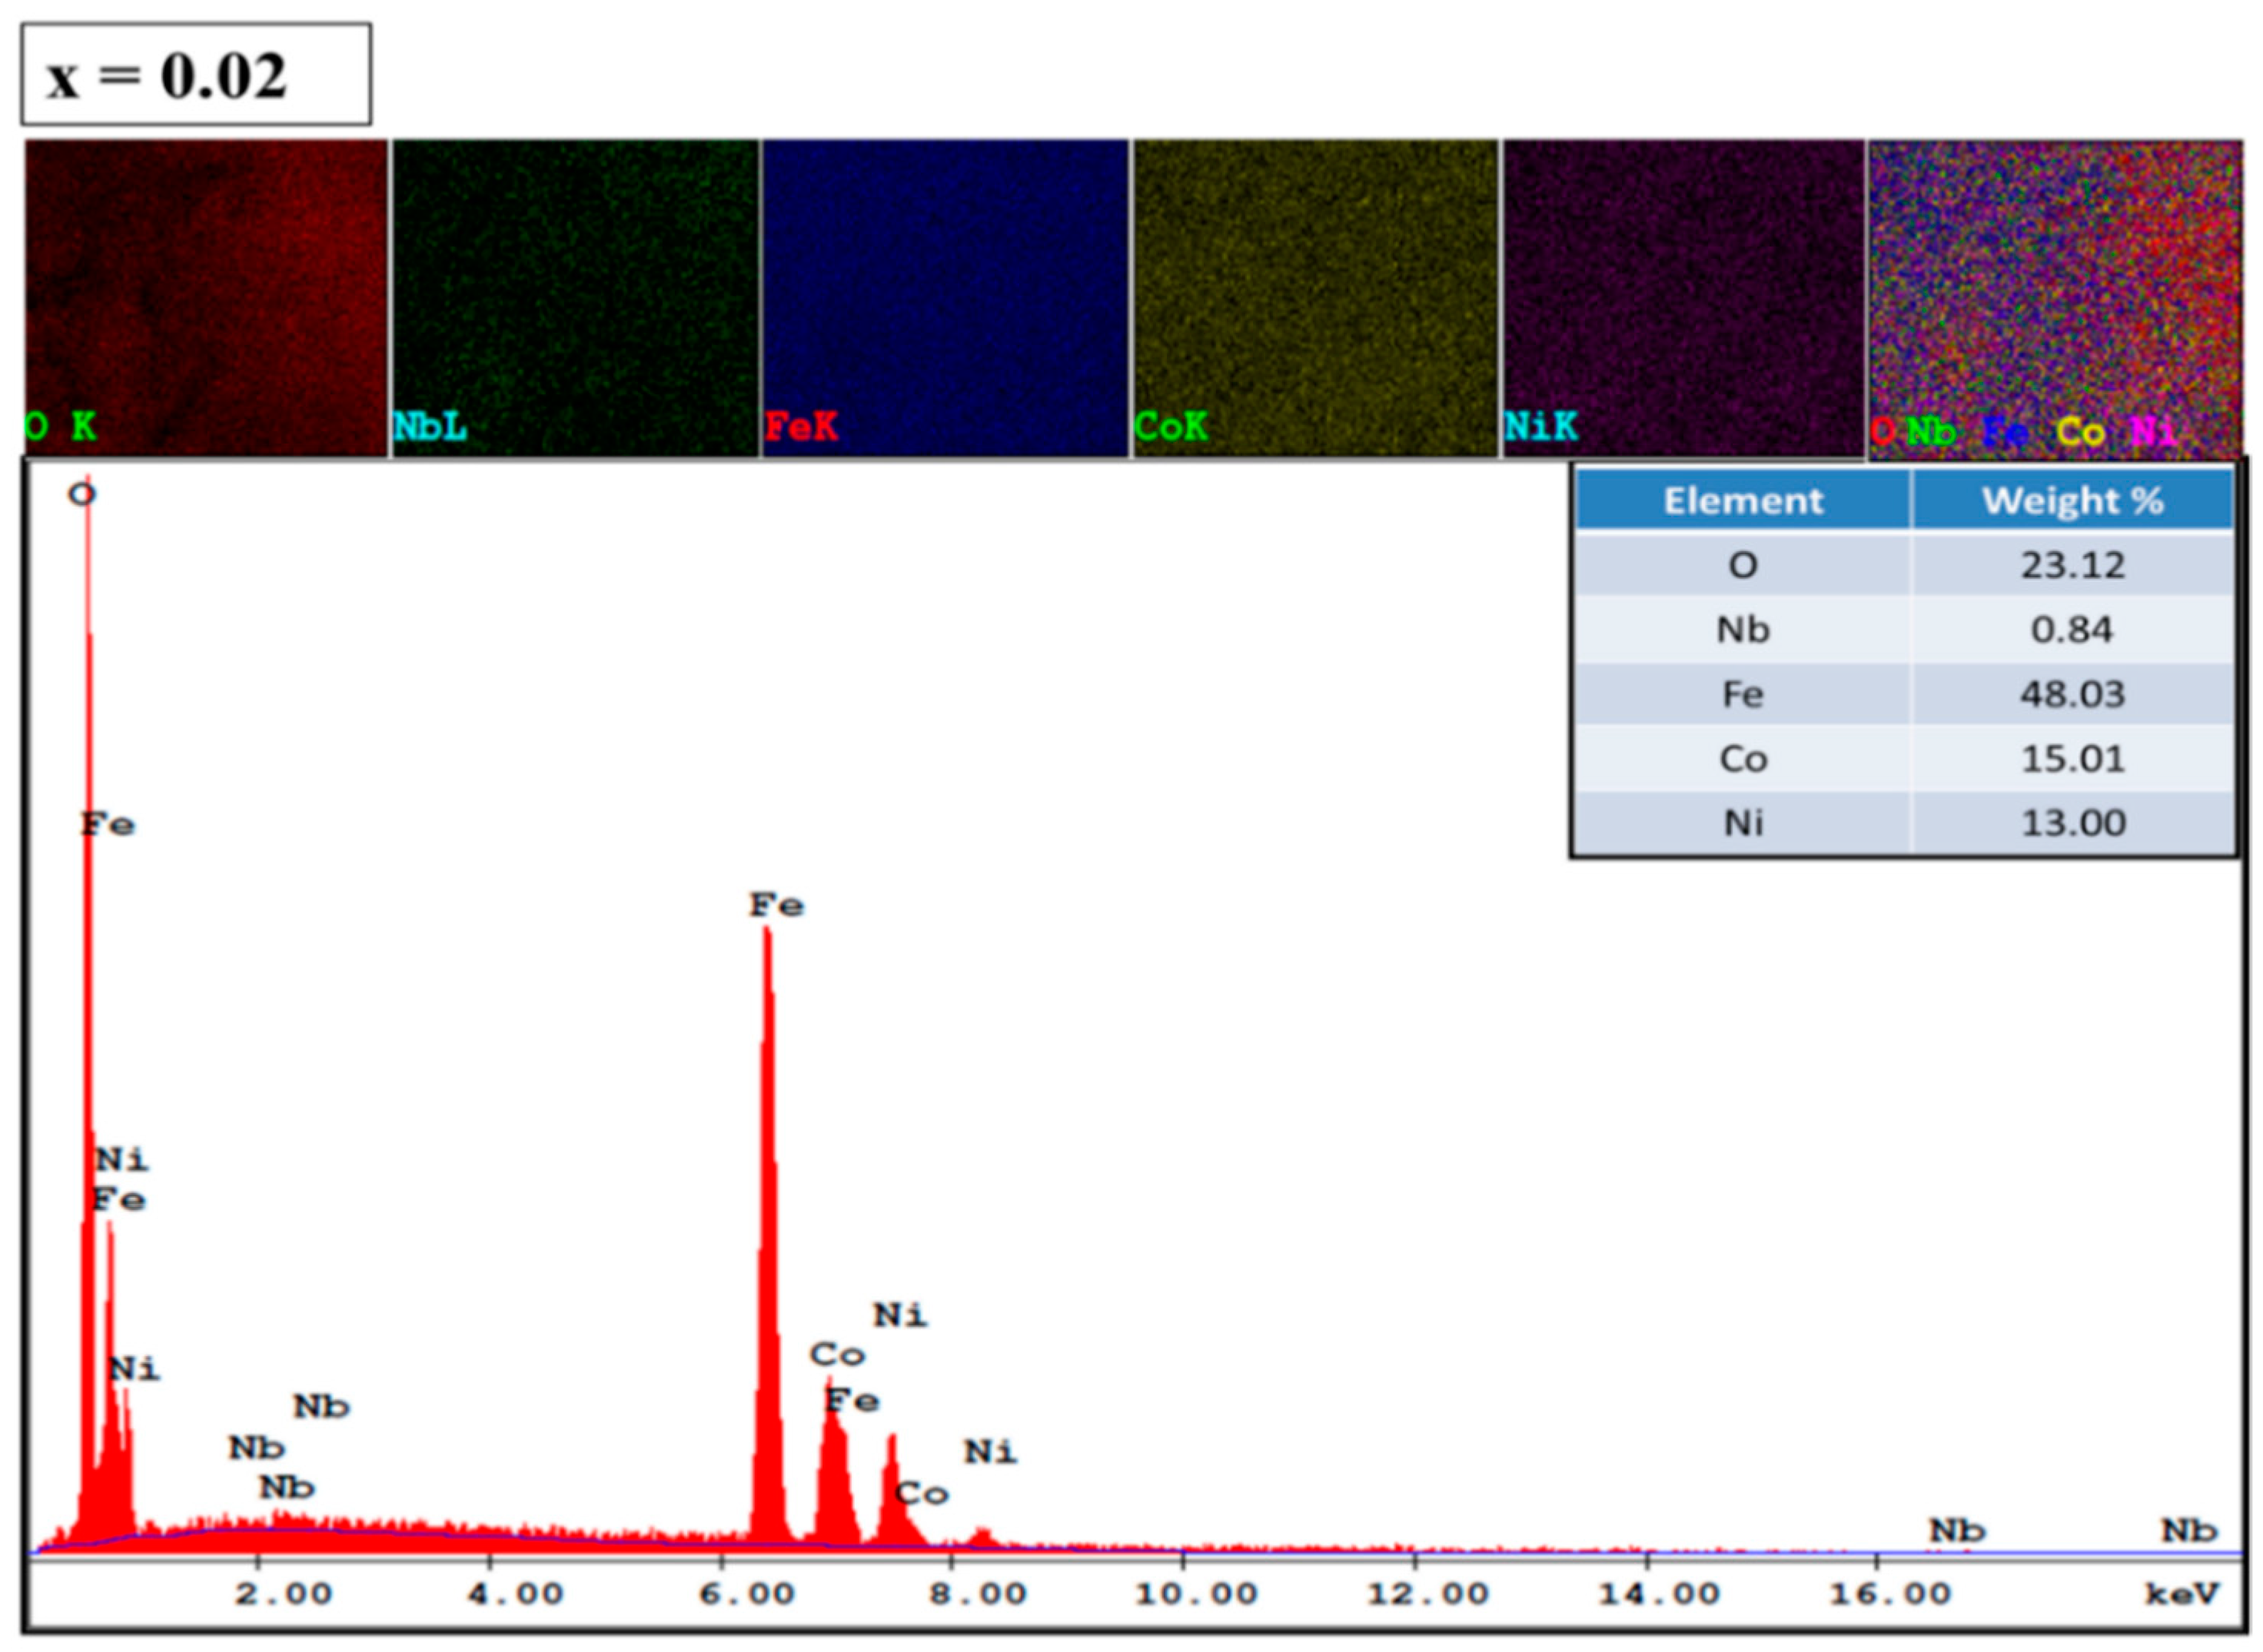Click the 23.12 oxygen weight value
This screenshot has width=2263, height=1652.
pyautogui.click(x=2072, y=566)
